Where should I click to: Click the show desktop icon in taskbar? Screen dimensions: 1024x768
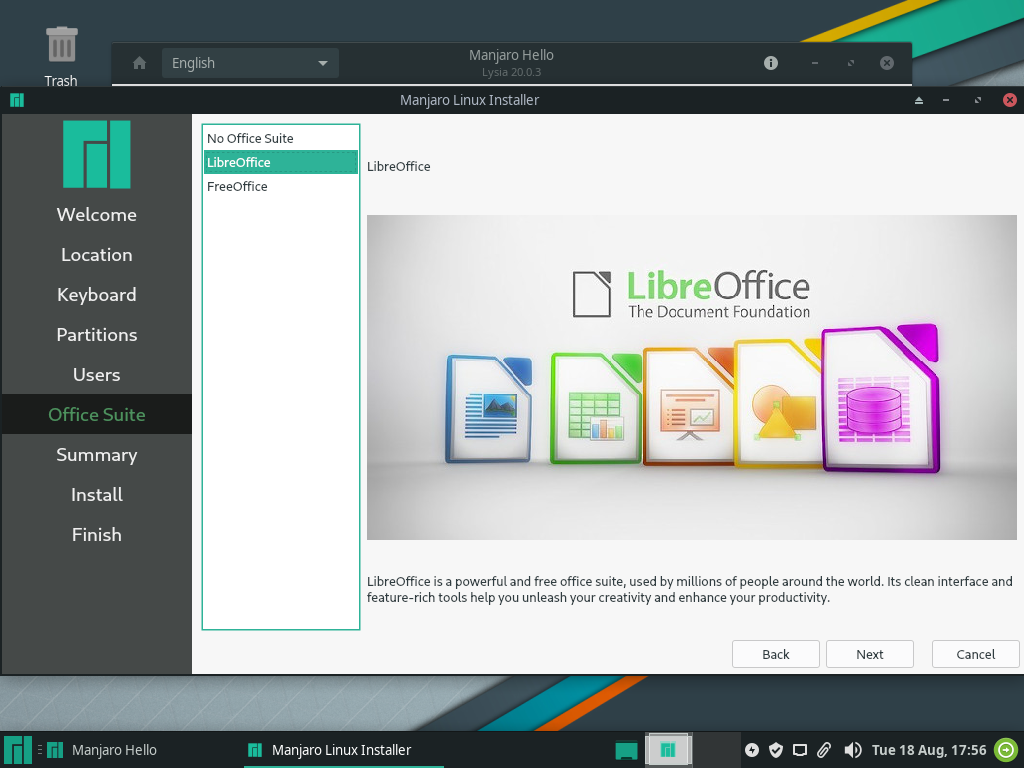(x=626, y=750)
